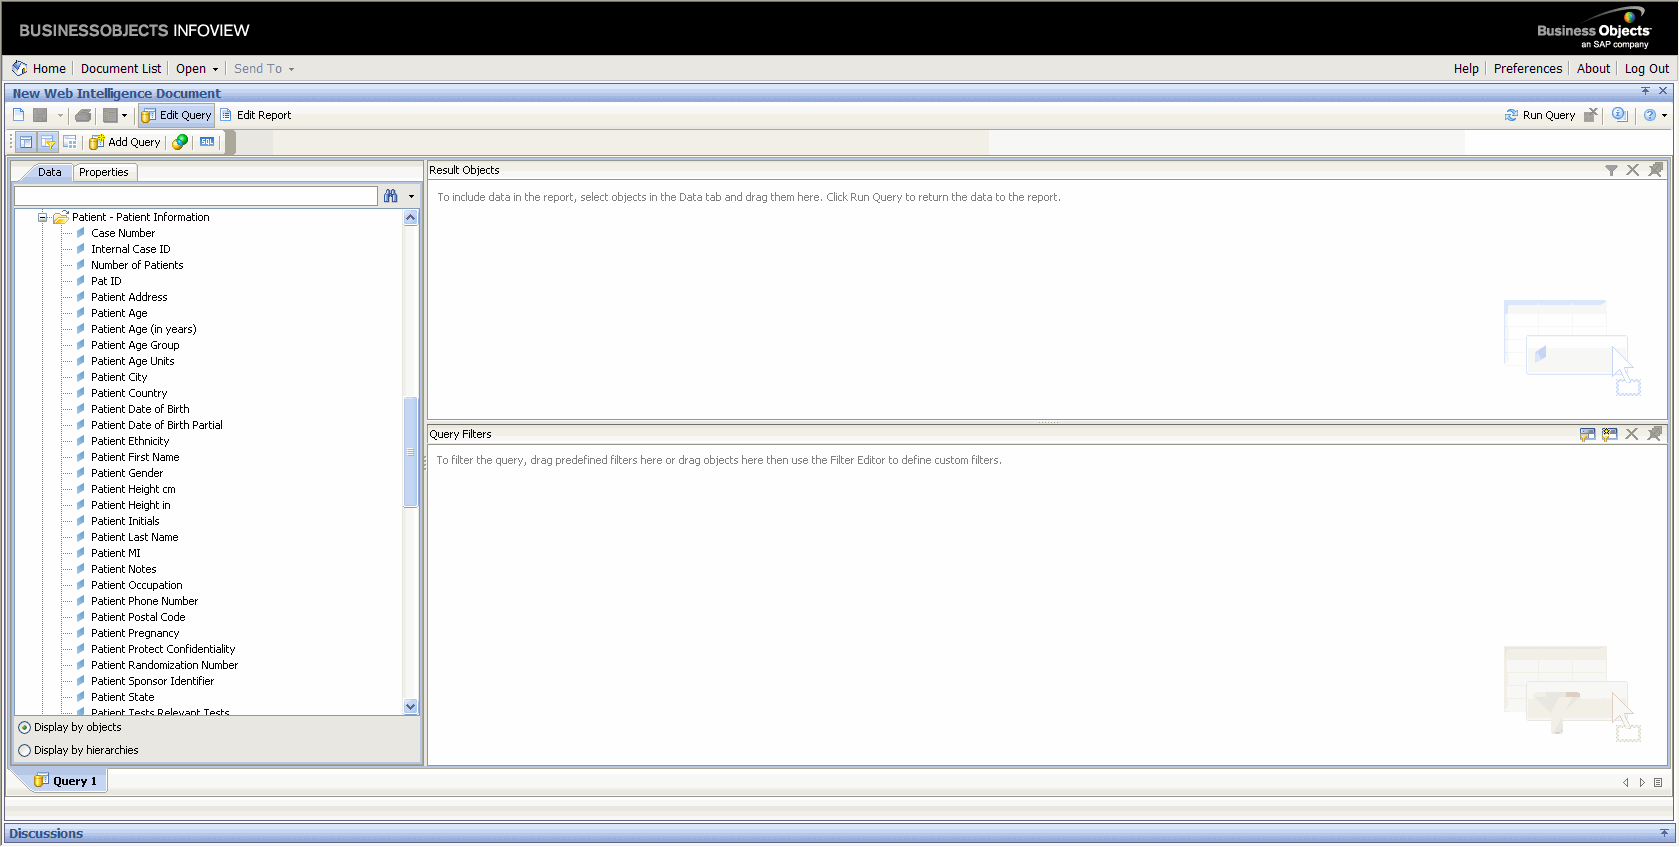1680x847 pixels.
Task: Click the object list vertical scrollbar thumb
Action: [x=410, y=452]
